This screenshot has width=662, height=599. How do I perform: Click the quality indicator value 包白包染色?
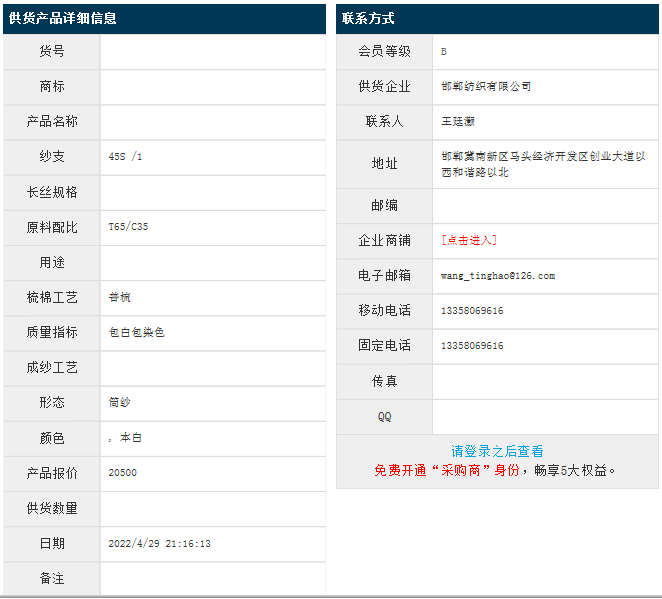click(x=136, y=332)
